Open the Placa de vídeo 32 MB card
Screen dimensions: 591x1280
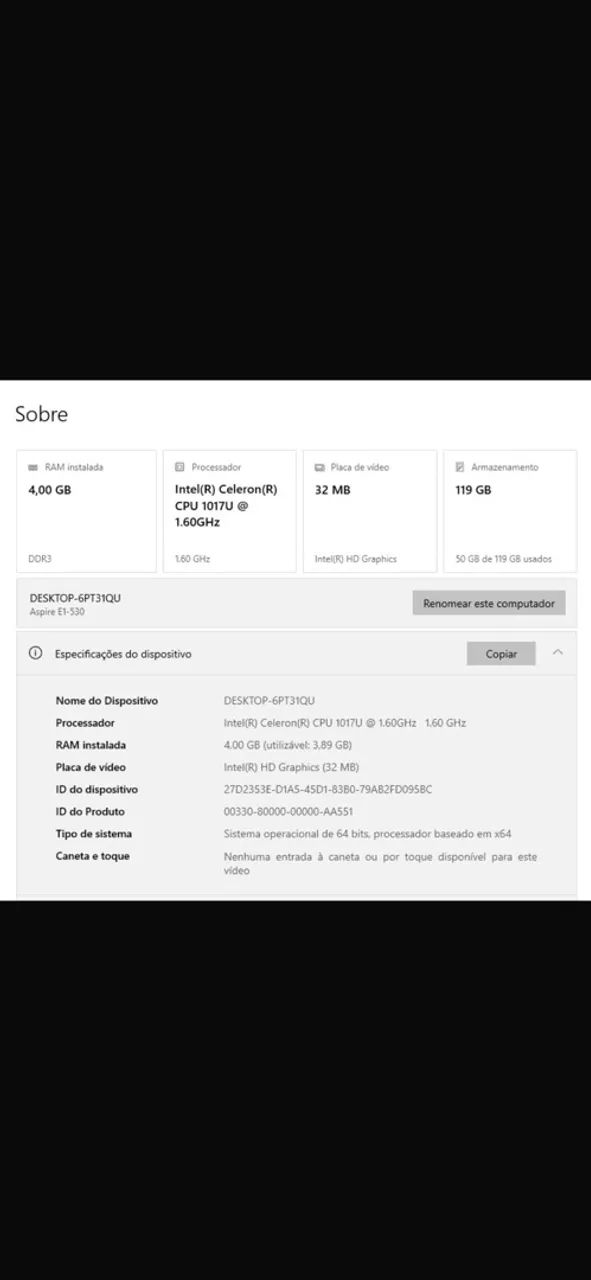click(370, 511)
